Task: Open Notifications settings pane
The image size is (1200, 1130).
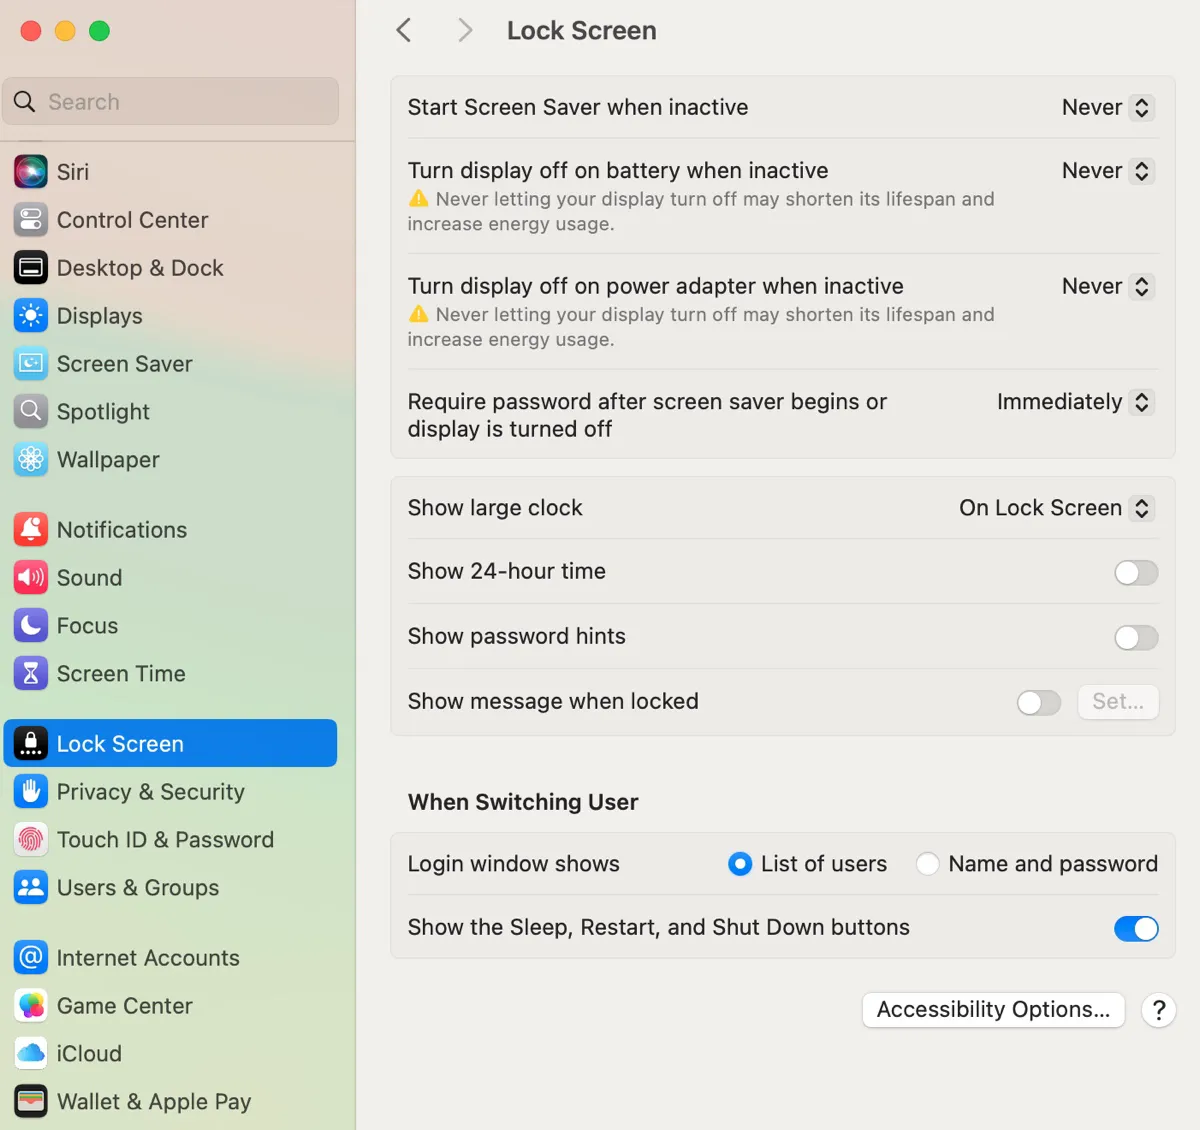Action: (170, 530)
